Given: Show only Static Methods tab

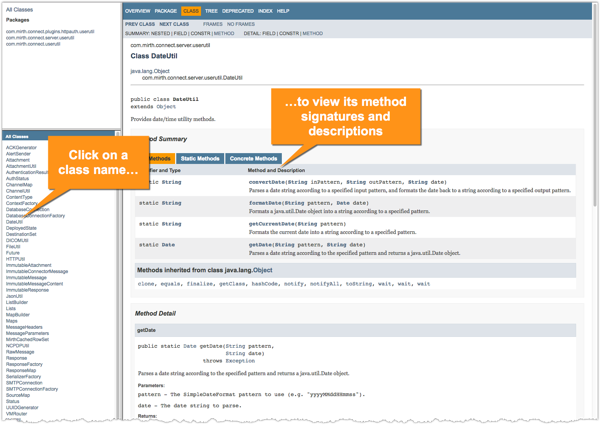Looking at the screenshot, I should (200, 158).
